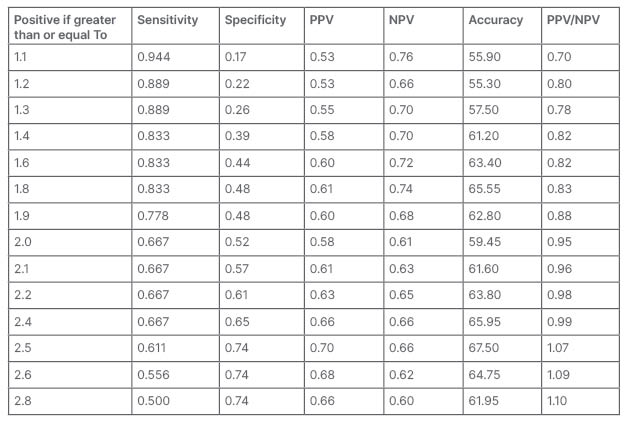
Task: Click the PPV/NPV column header
Action: click(574, 20)
